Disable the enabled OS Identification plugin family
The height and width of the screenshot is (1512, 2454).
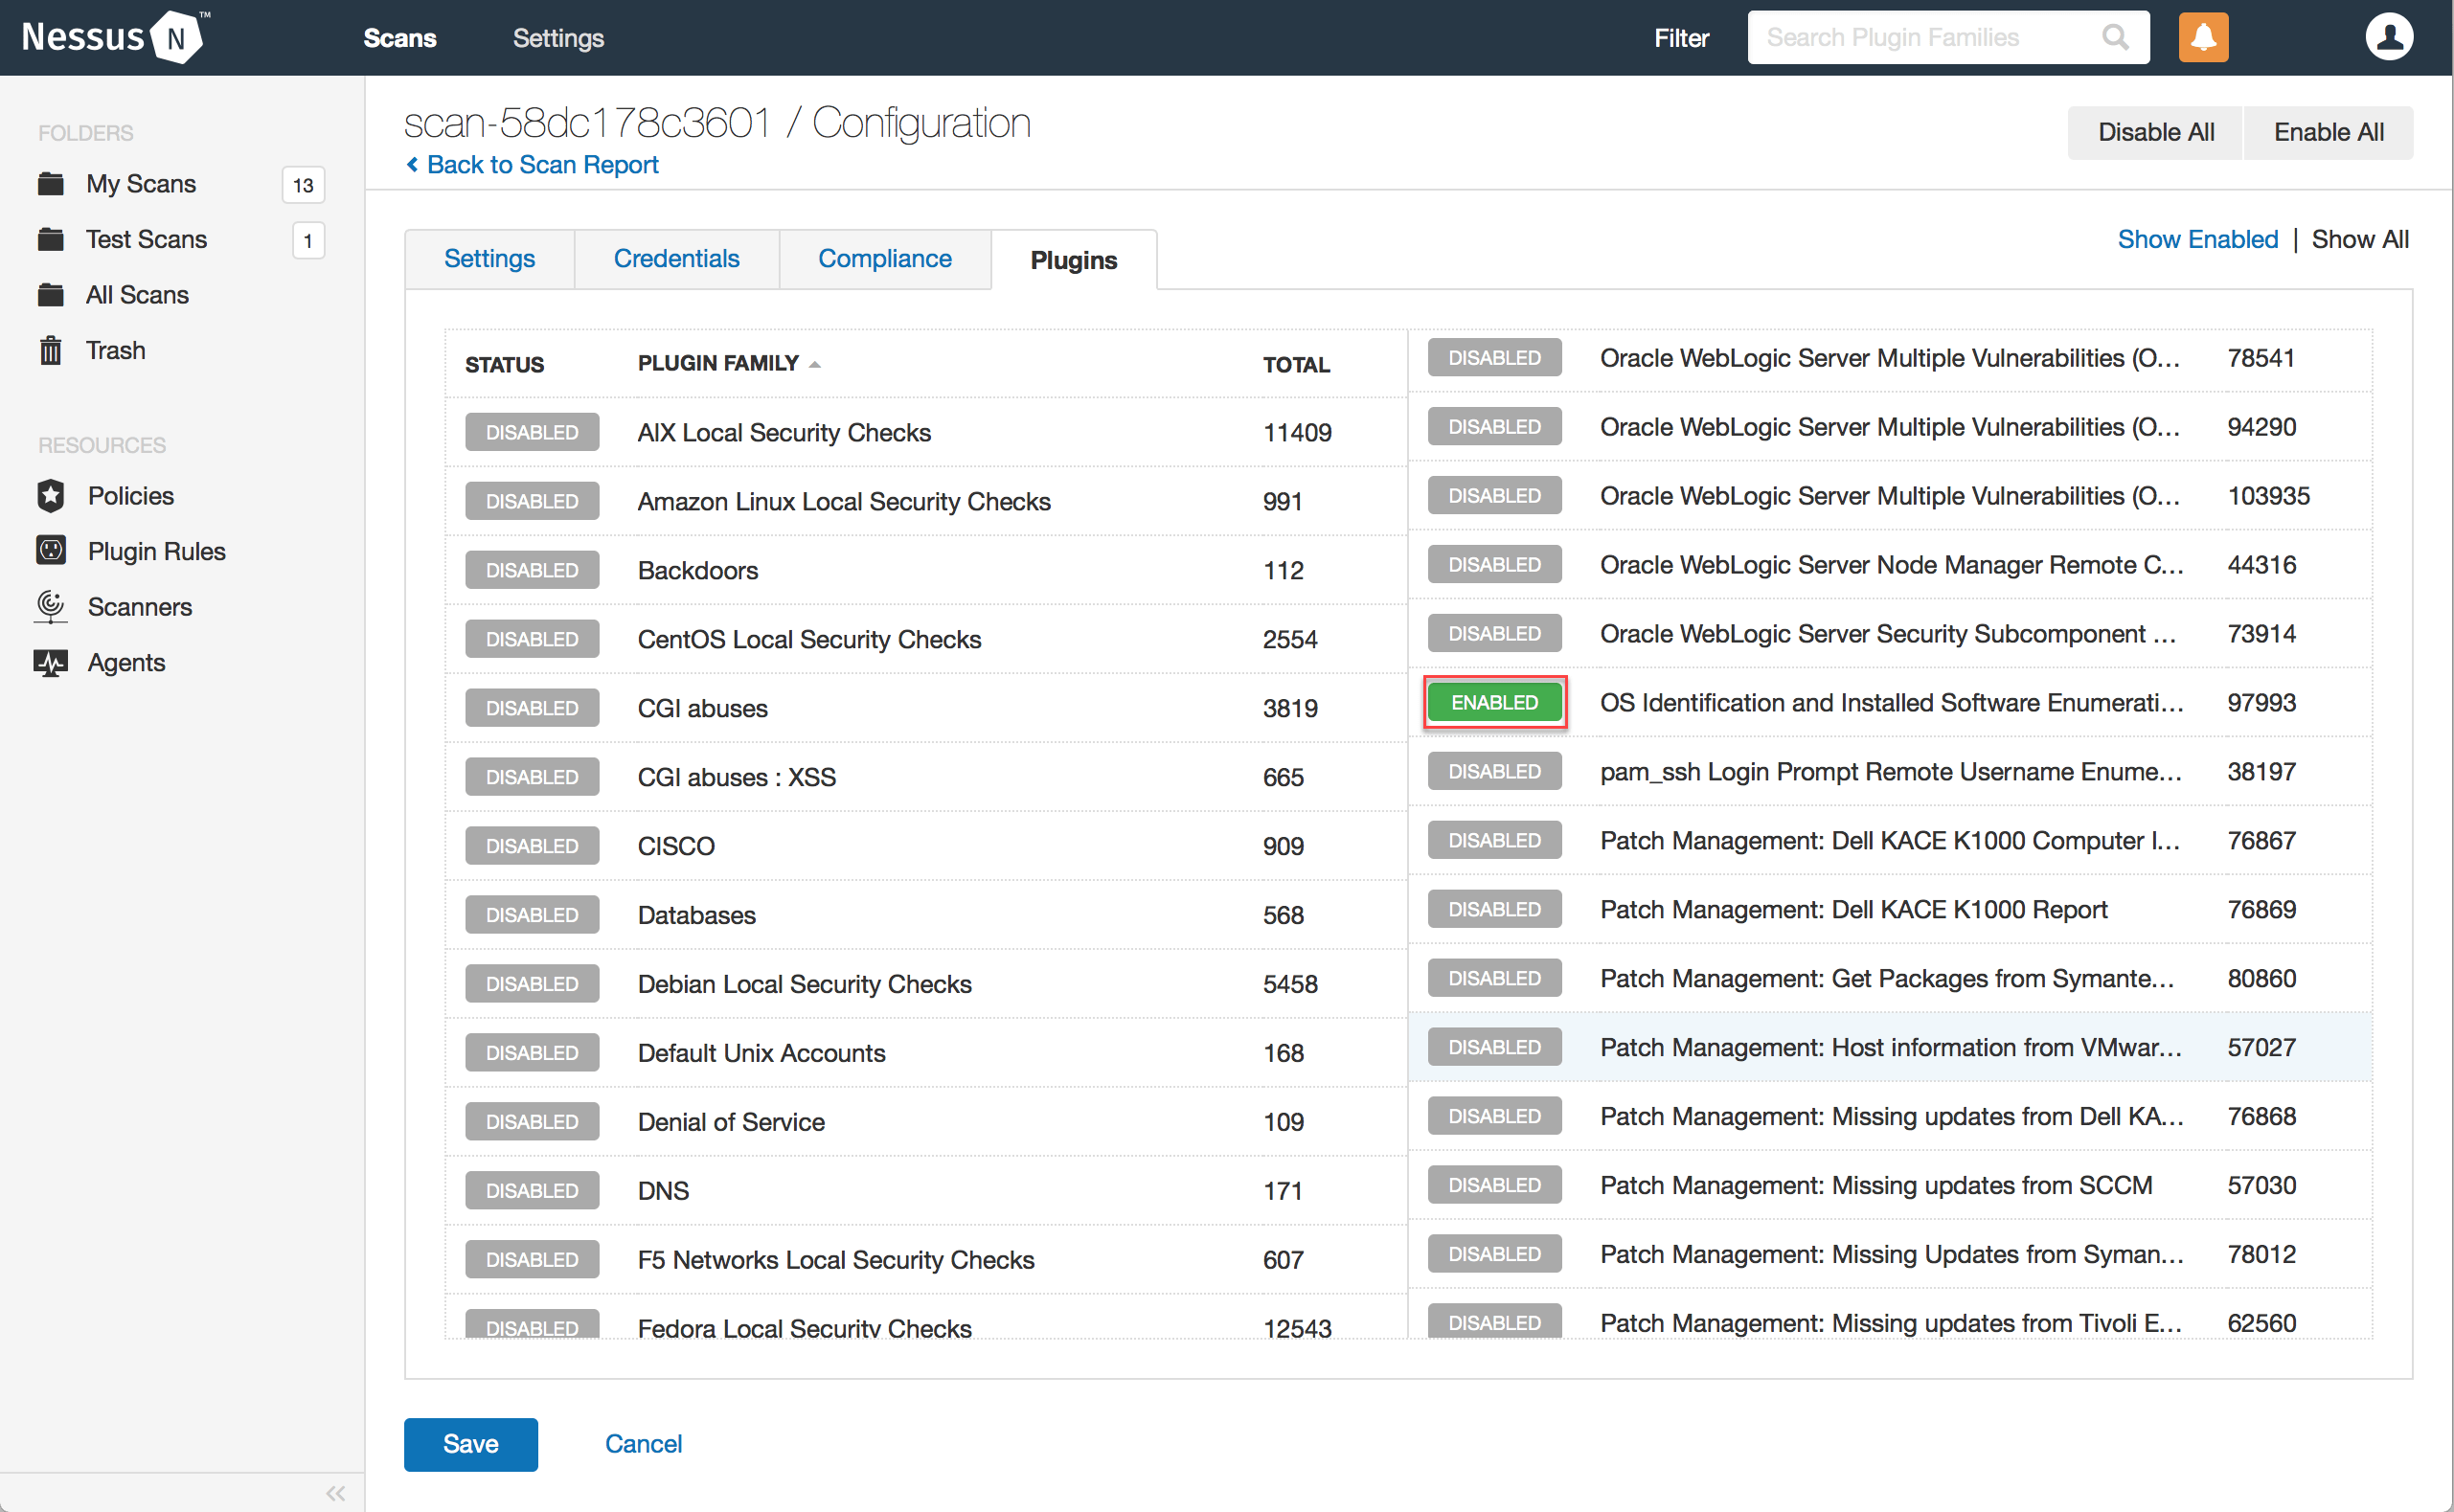tap(1494, 702)
